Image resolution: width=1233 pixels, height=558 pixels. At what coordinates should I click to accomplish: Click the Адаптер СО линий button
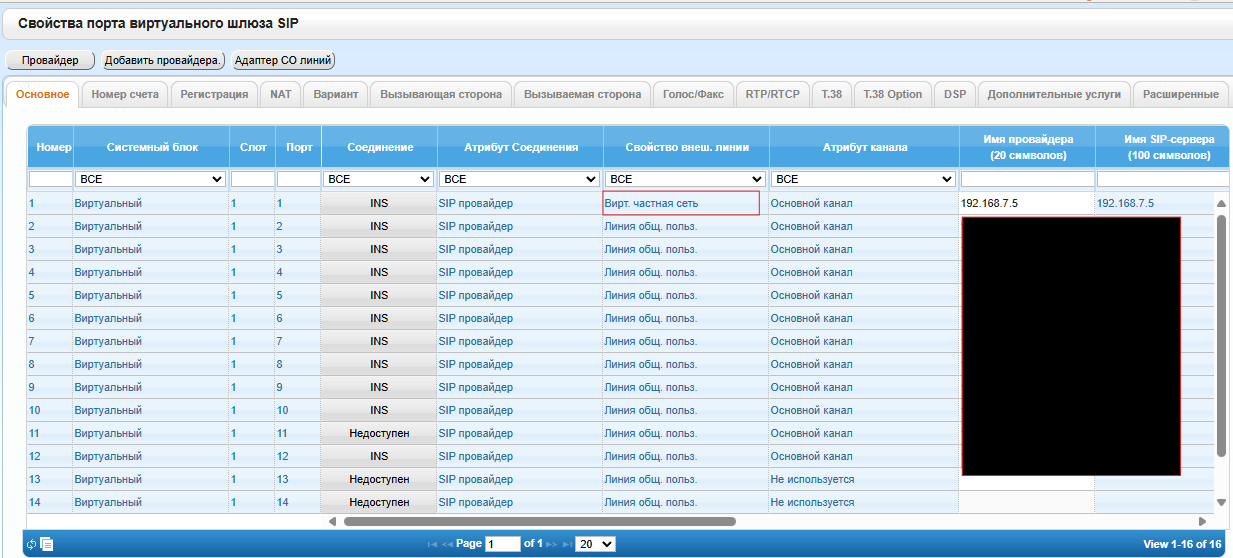[x=283, y=60]
